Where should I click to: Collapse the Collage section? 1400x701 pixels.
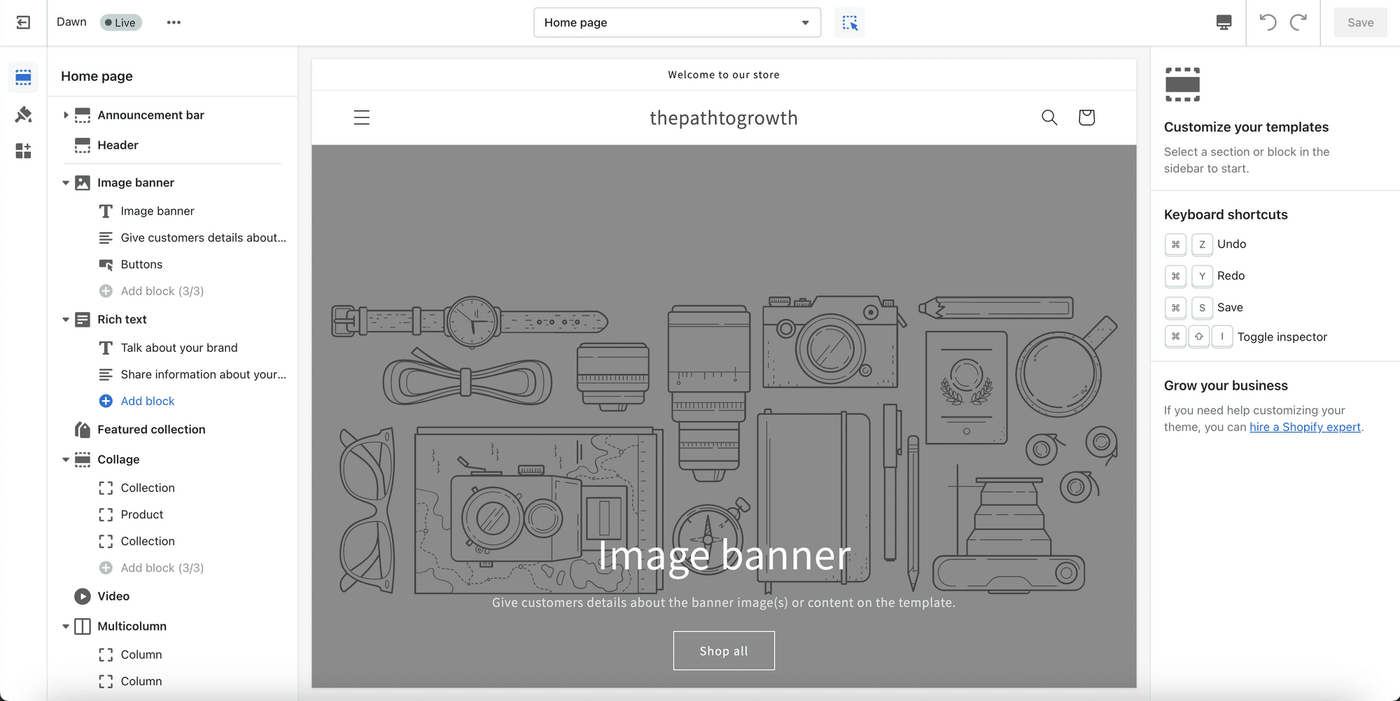pos(66,460)
